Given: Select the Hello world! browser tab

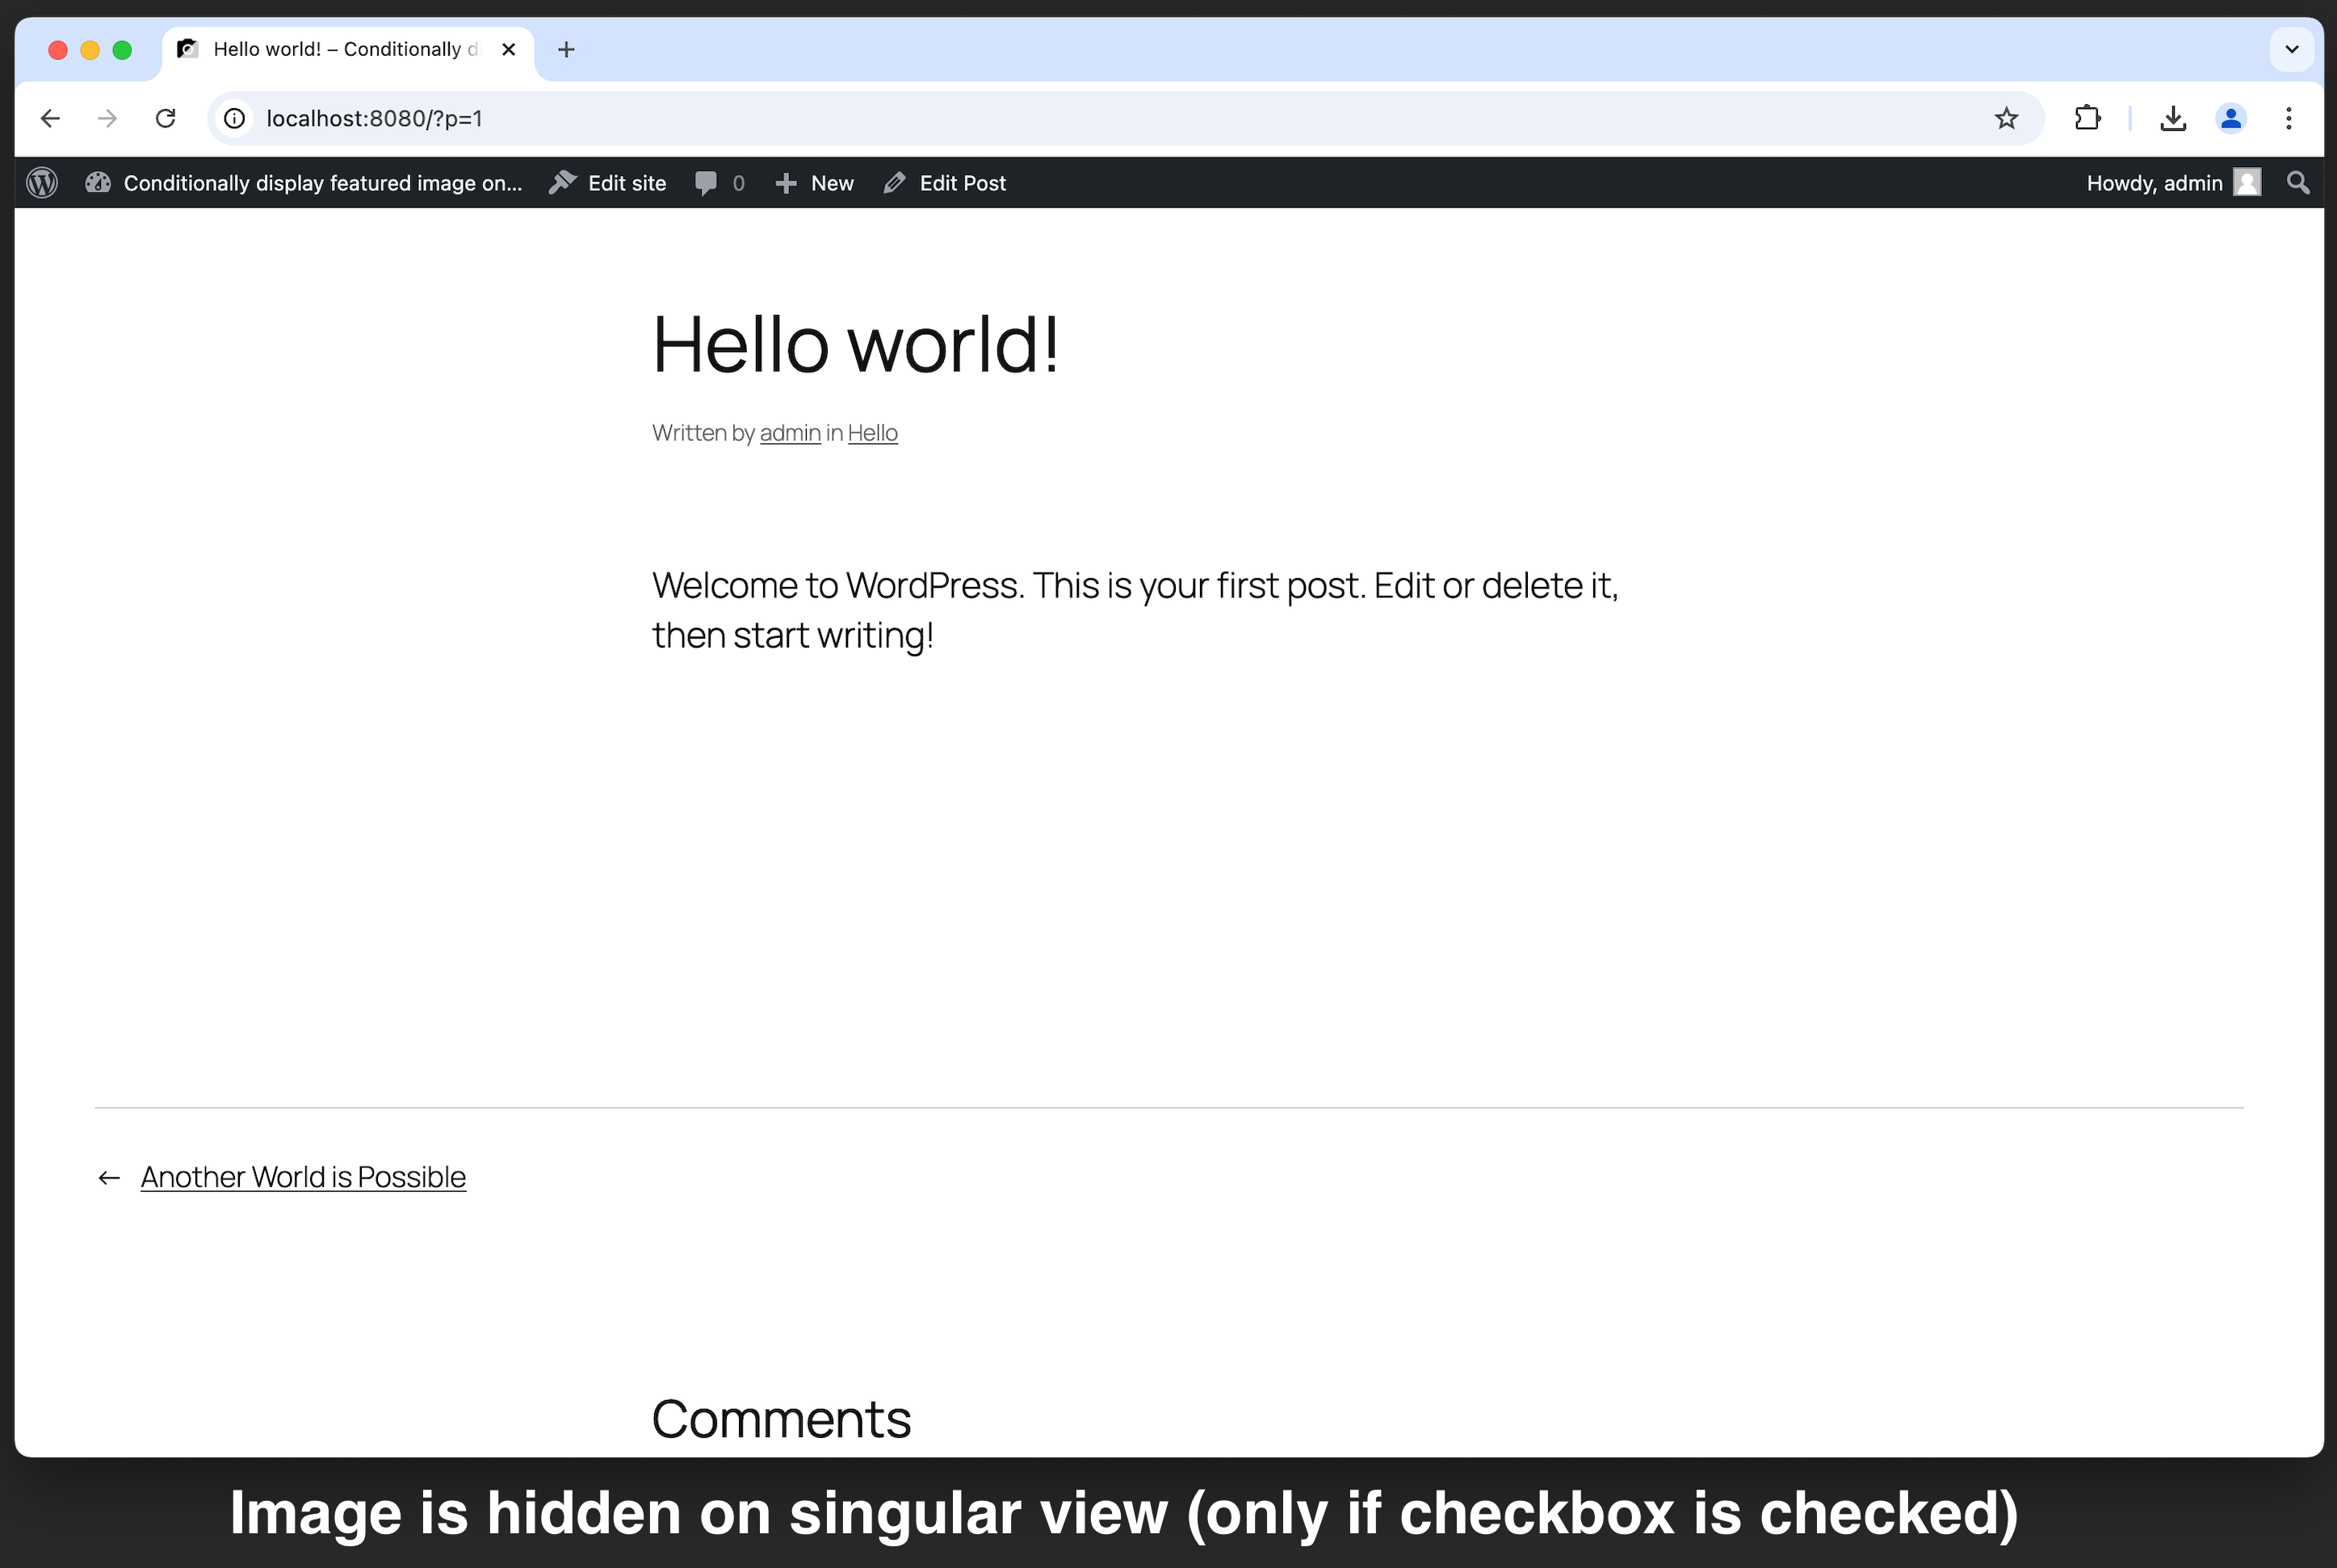Looking at the screenshot, I should 348,49.
